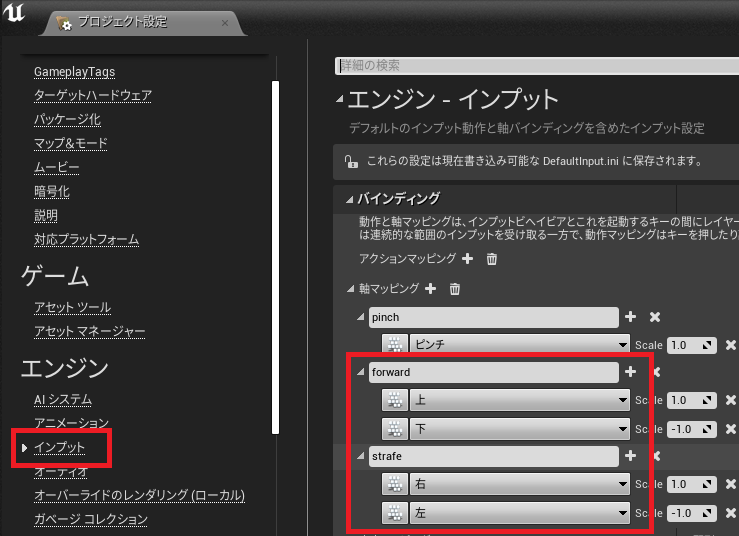Open アセット ツール settings
Image resolution: width=739 pixels, height=536 pixels.
click(x=73, y=308)
